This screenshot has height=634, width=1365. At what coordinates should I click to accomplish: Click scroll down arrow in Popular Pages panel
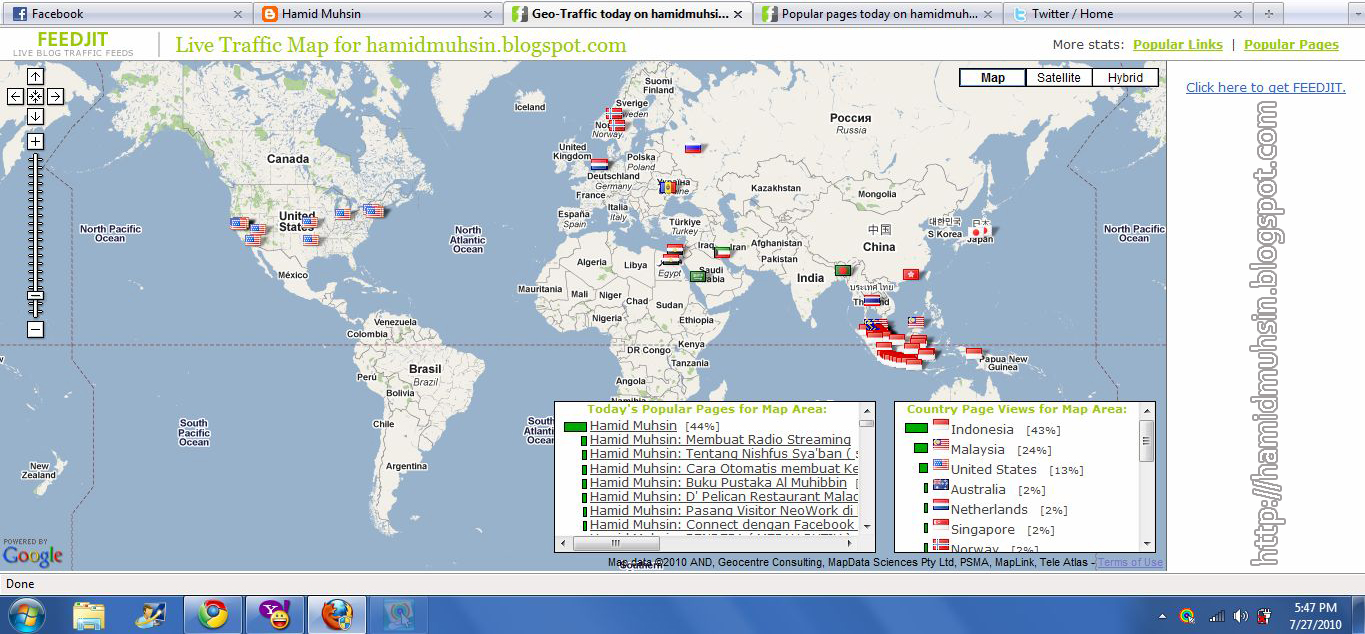866,527
